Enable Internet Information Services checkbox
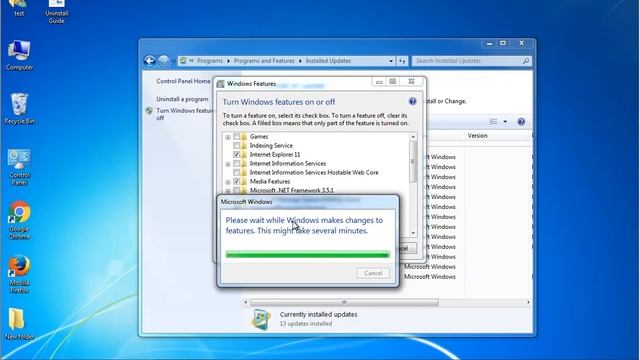640x360 pixels. (236, 163)
